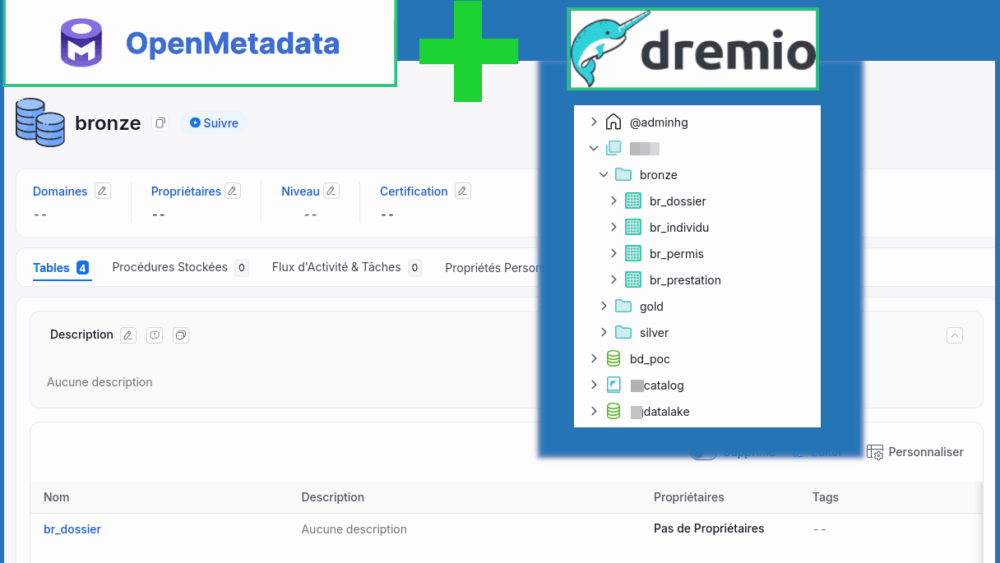Click the br_permis table icon

point(633,253)
